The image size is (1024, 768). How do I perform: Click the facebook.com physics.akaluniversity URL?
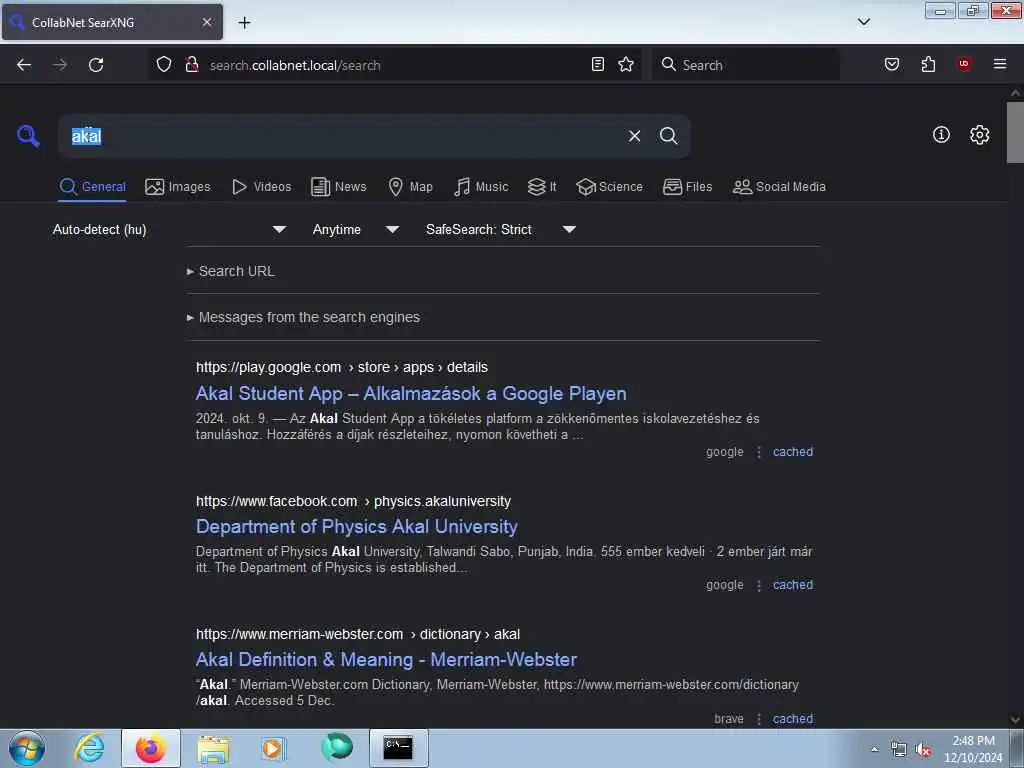point(353,501)
